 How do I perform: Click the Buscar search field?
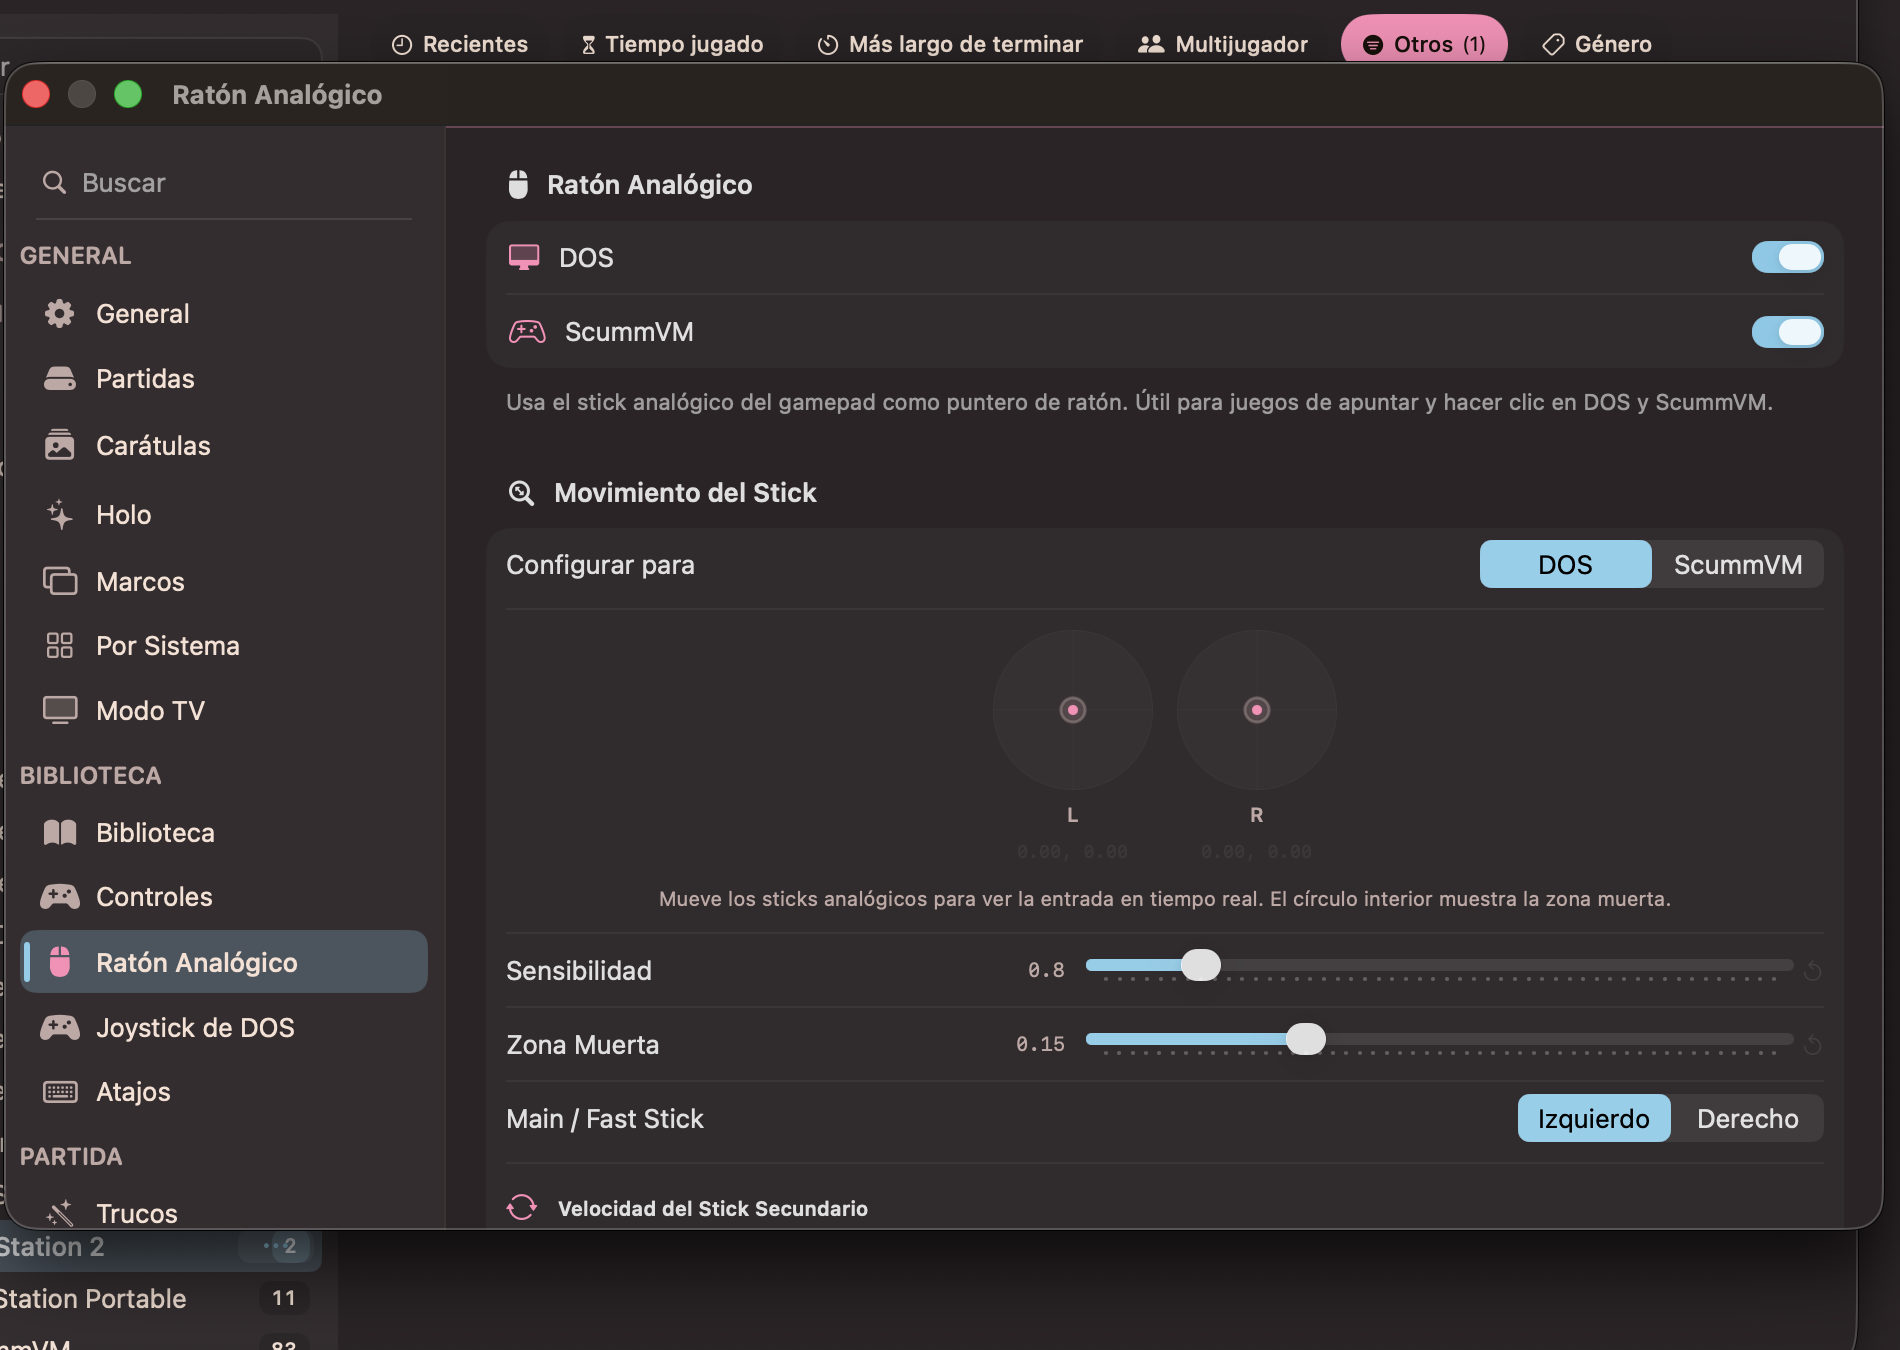coord(224,183)
